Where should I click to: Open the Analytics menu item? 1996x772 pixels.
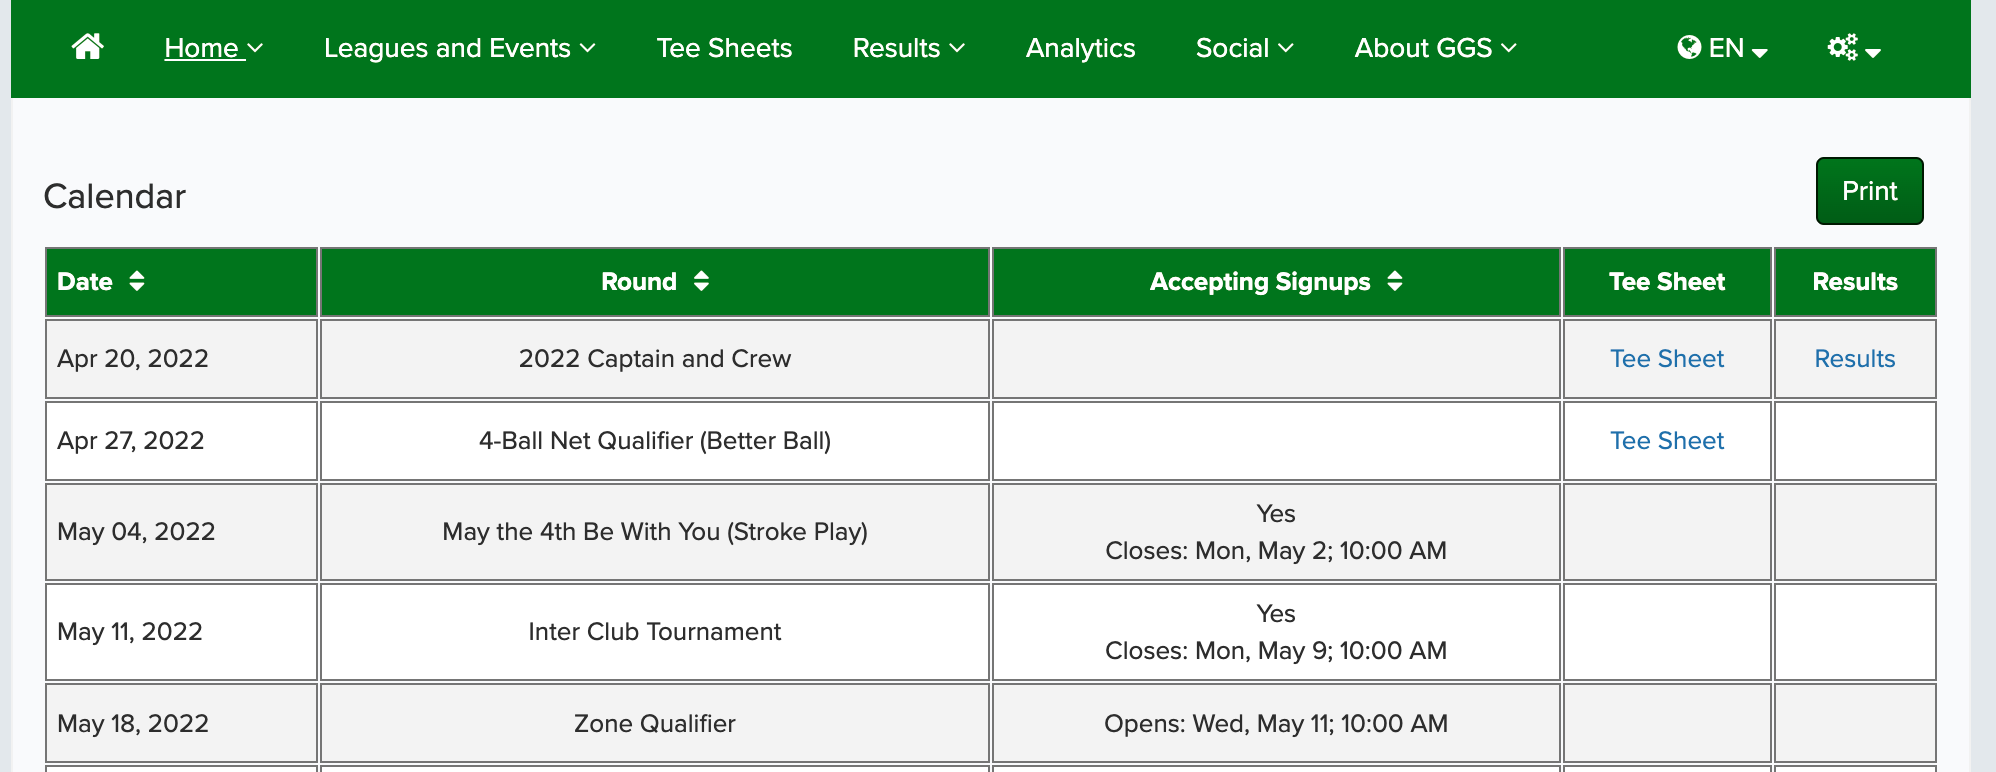coord(1080,48)
